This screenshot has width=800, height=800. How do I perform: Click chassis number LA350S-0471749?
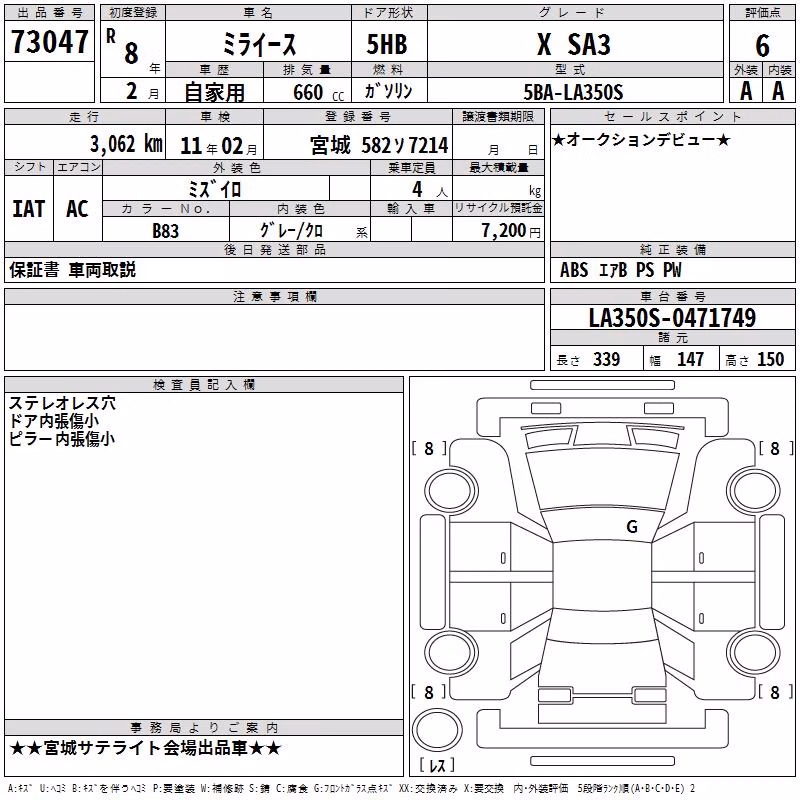(x=672, y=318)
